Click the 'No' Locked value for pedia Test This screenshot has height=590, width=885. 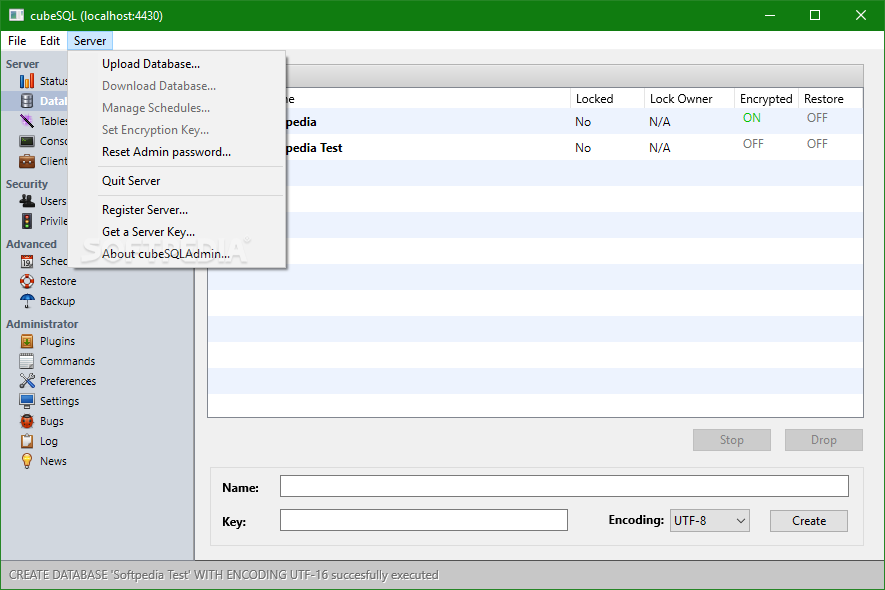tap(583, 148)
